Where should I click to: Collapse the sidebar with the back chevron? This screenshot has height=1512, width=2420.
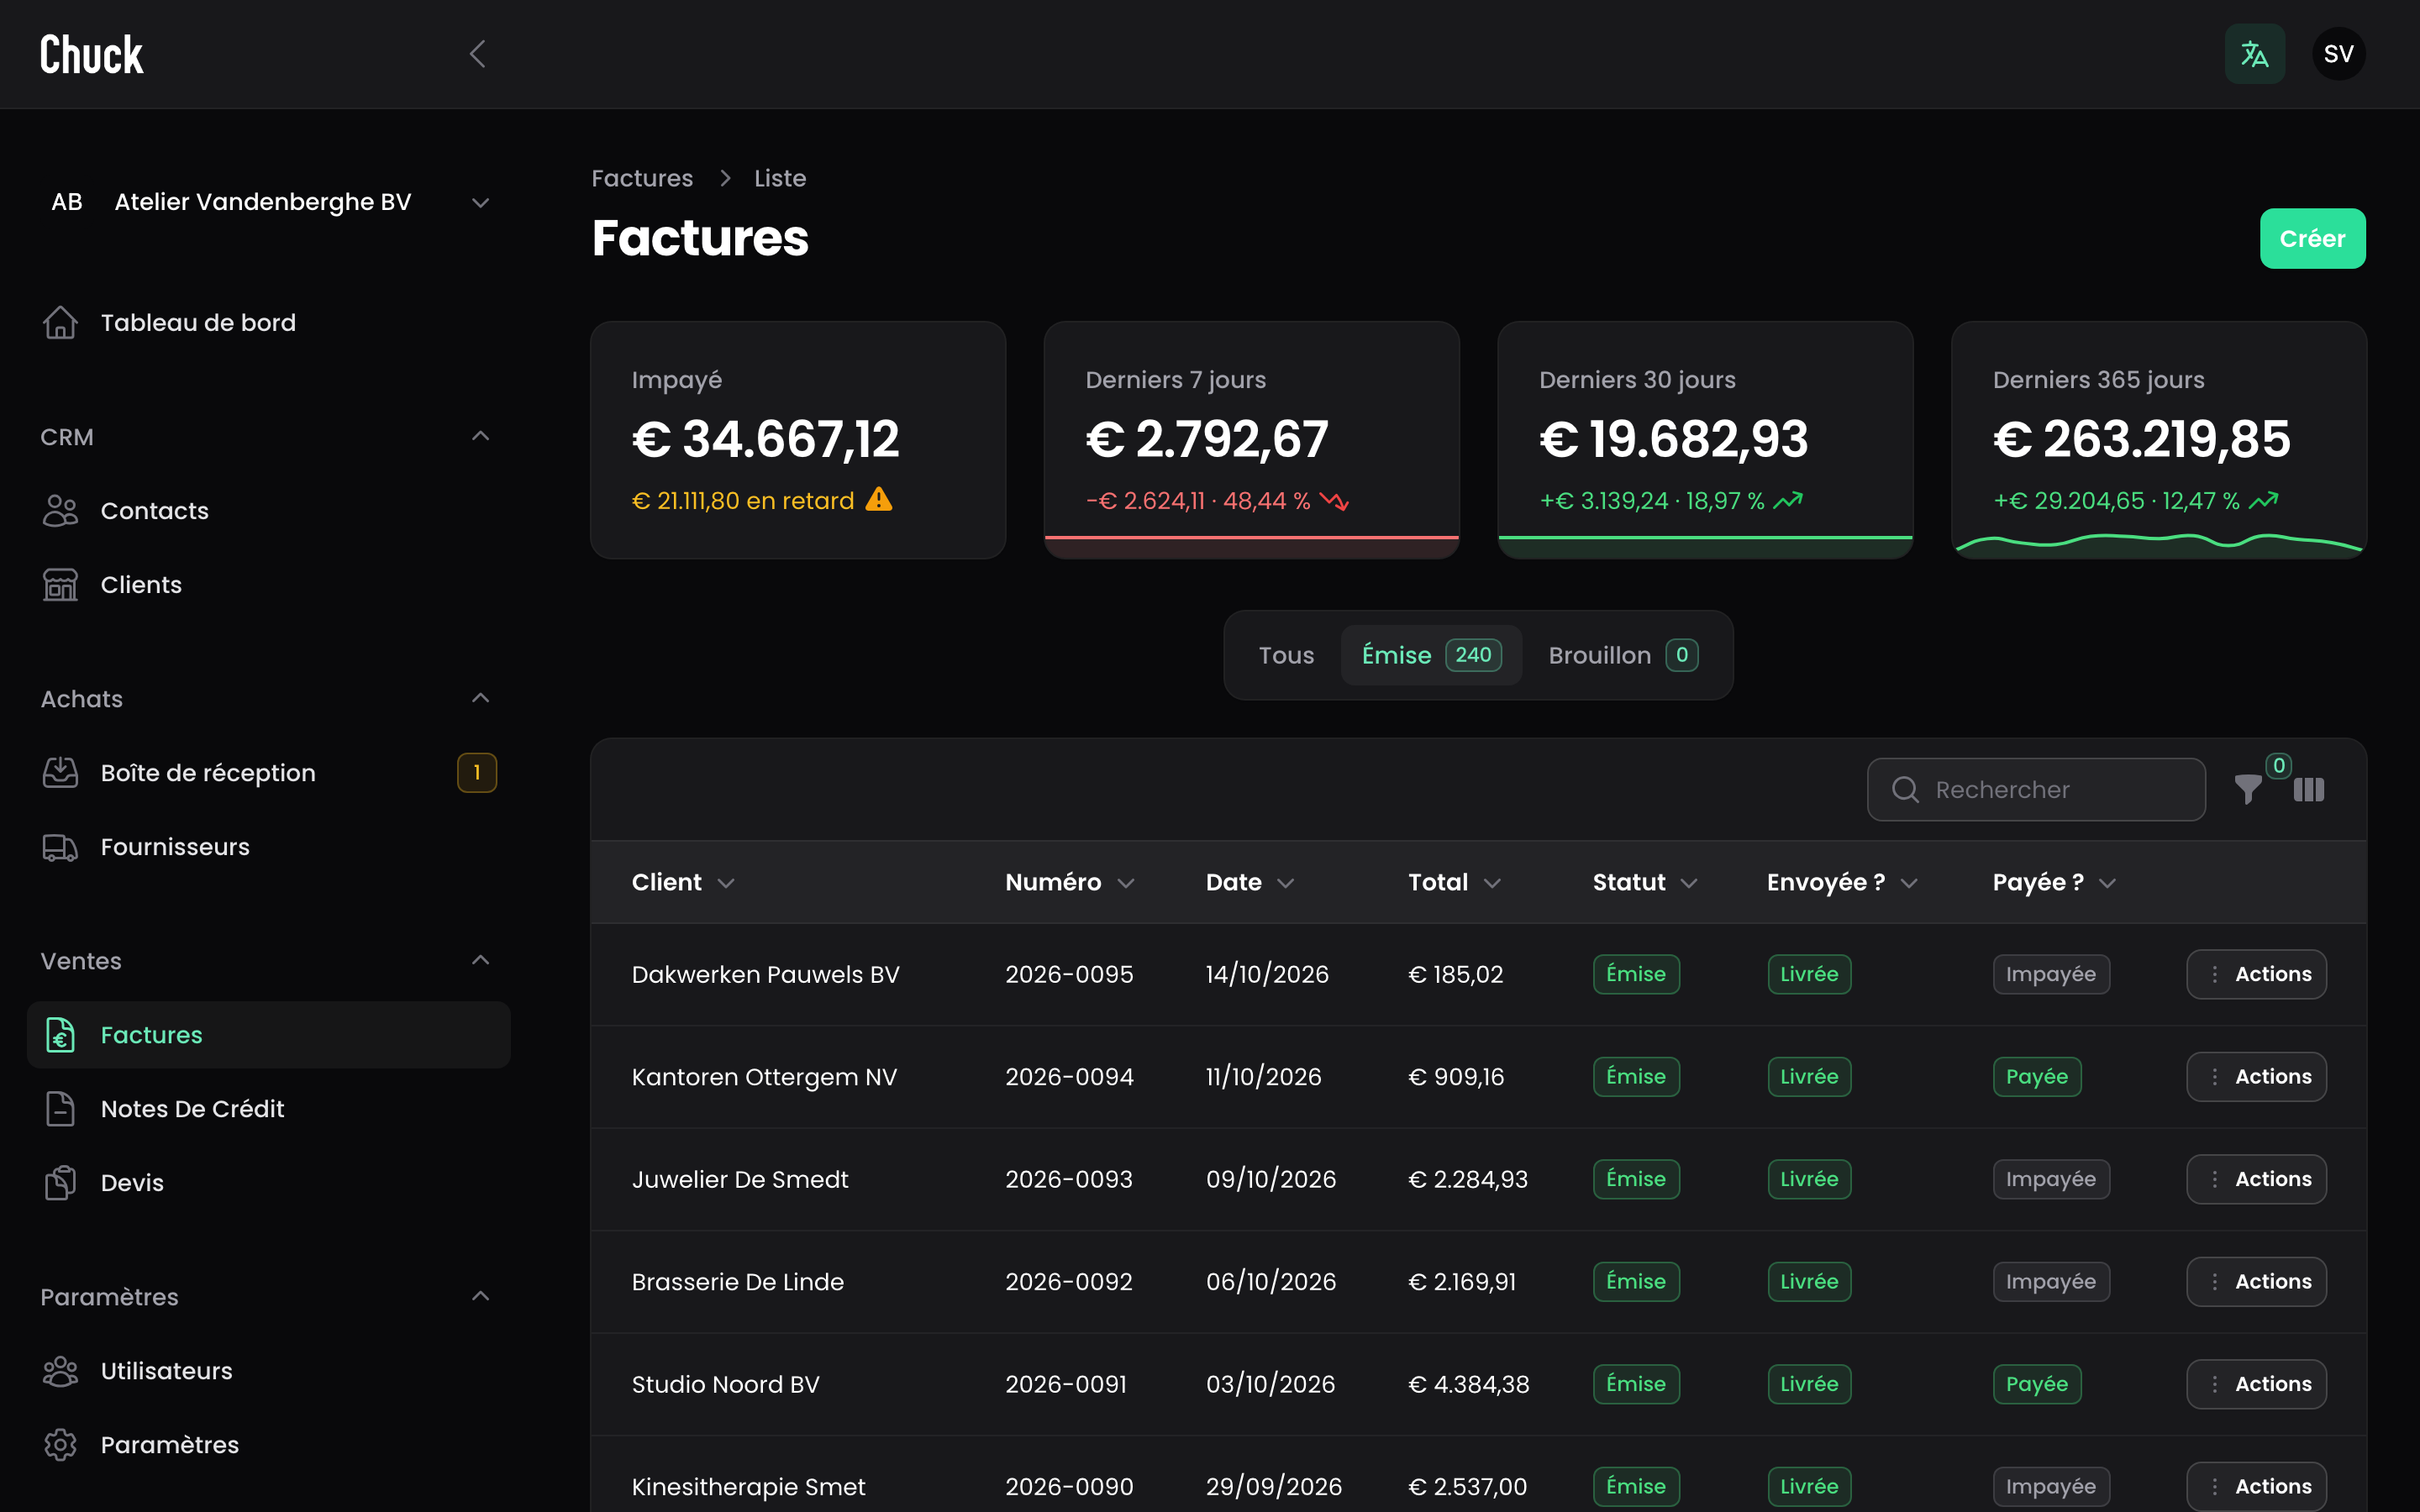tap(478, 54)
